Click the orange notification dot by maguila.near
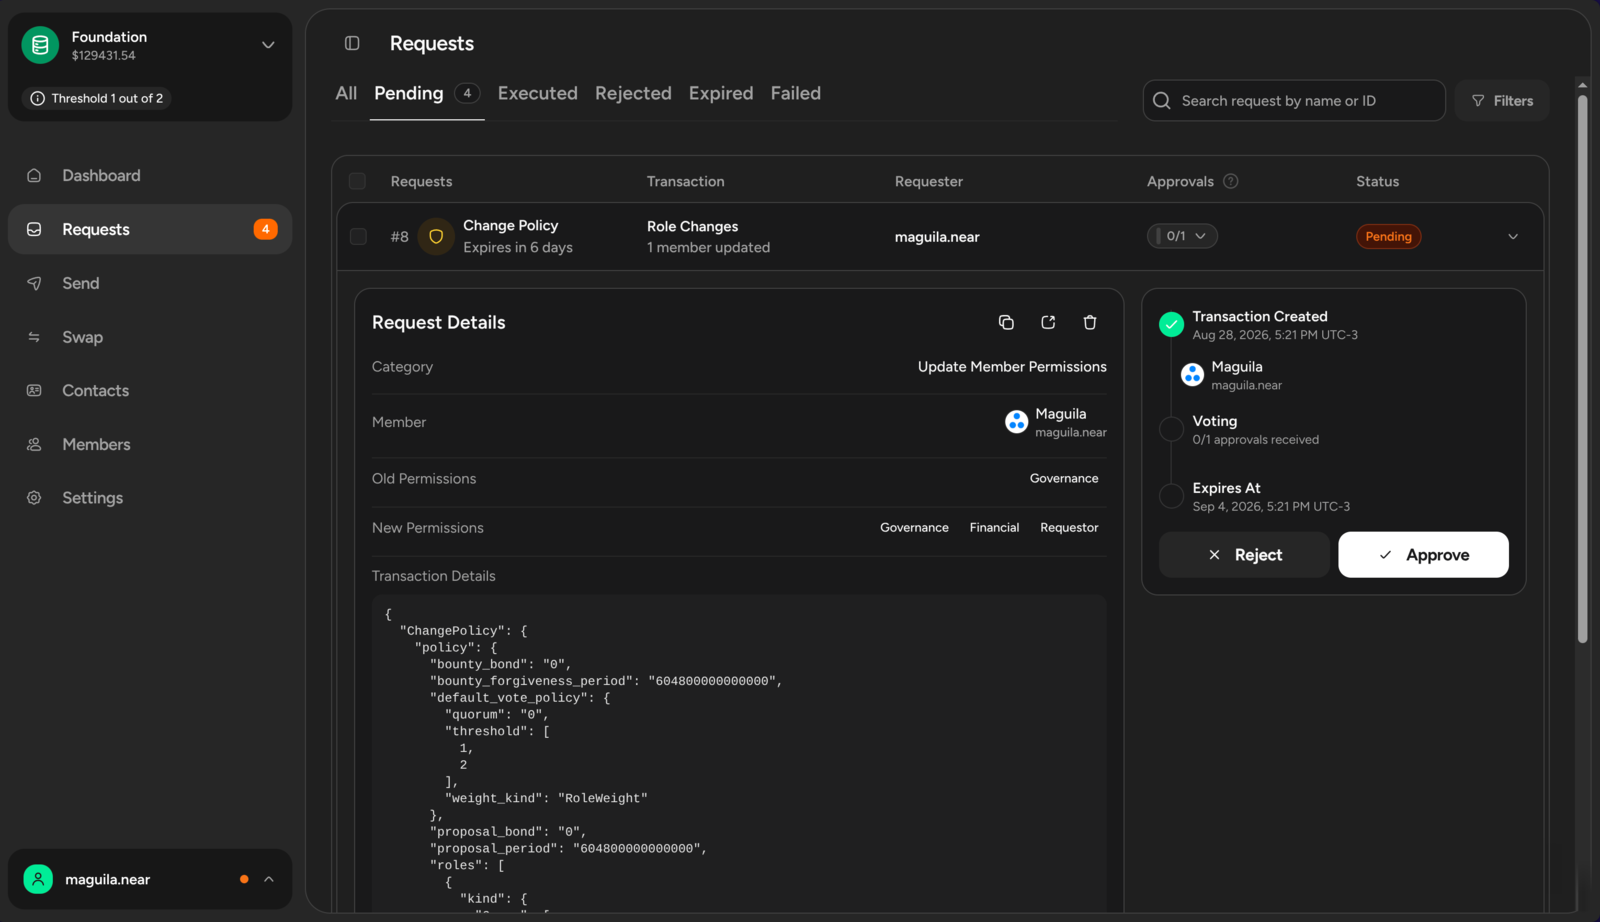1600x922 pixels. 244,879
